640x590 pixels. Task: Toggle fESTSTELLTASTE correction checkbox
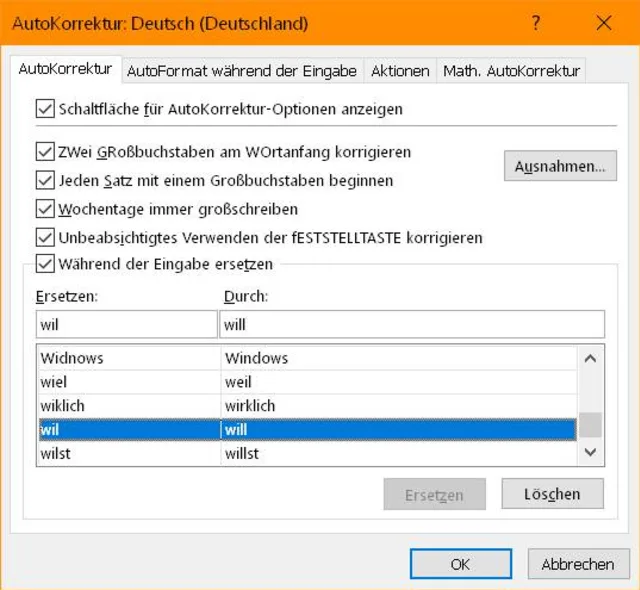pos(45,238)
